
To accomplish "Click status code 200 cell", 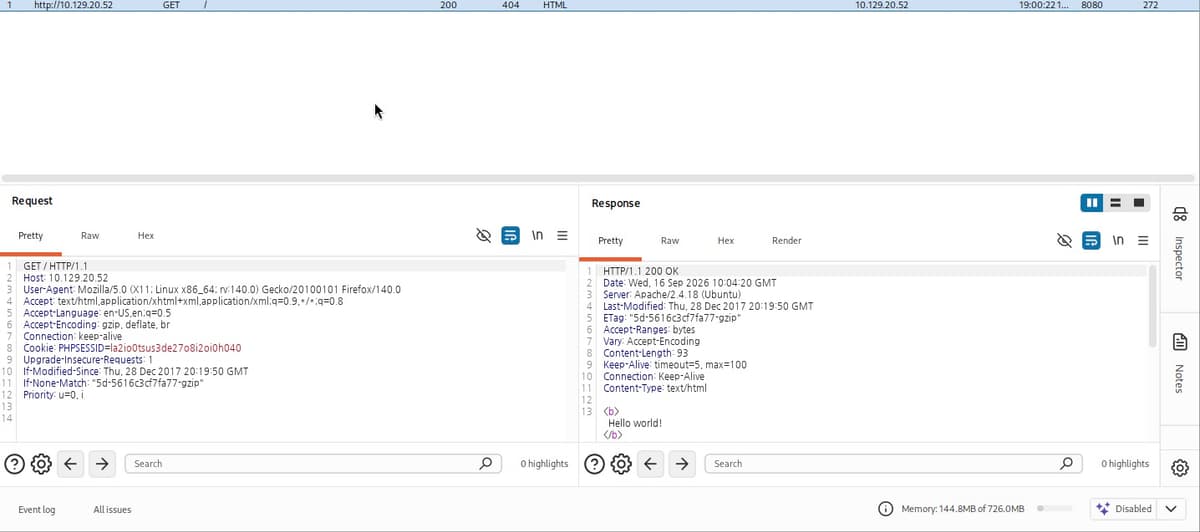I will pos(448,5).
